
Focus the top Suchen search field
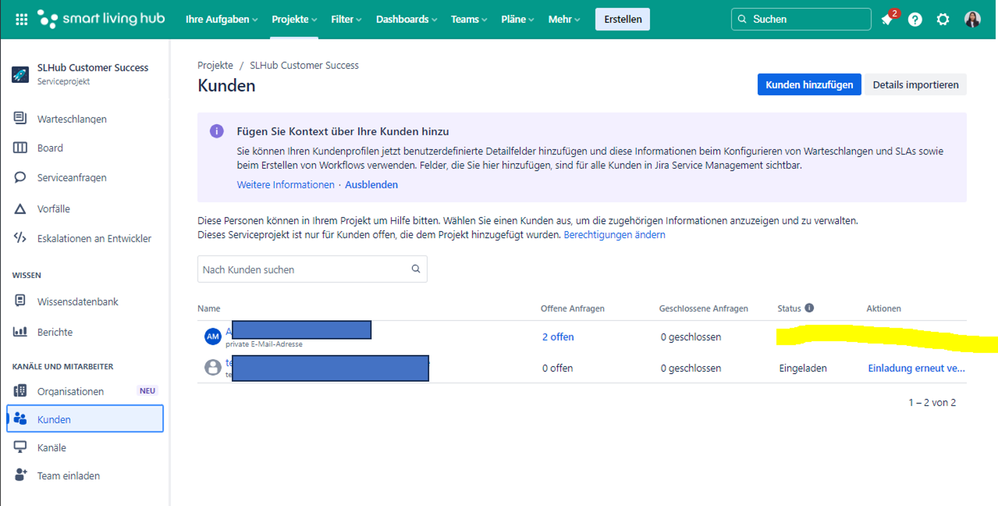[801, 19]
